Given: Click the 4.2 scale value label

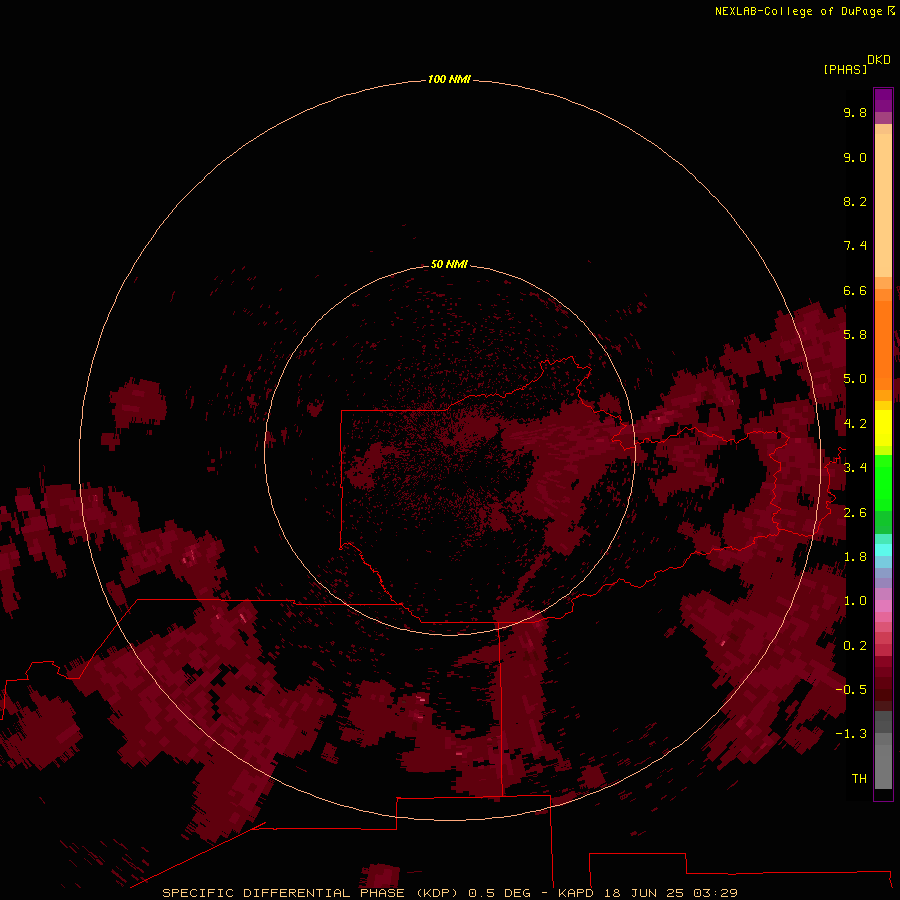Looking at the screenshot, I should (855, 424).
